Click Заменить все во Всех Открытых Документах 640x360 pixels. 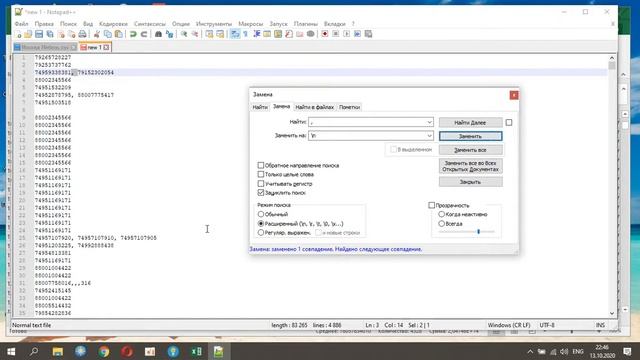click(470, 166)
